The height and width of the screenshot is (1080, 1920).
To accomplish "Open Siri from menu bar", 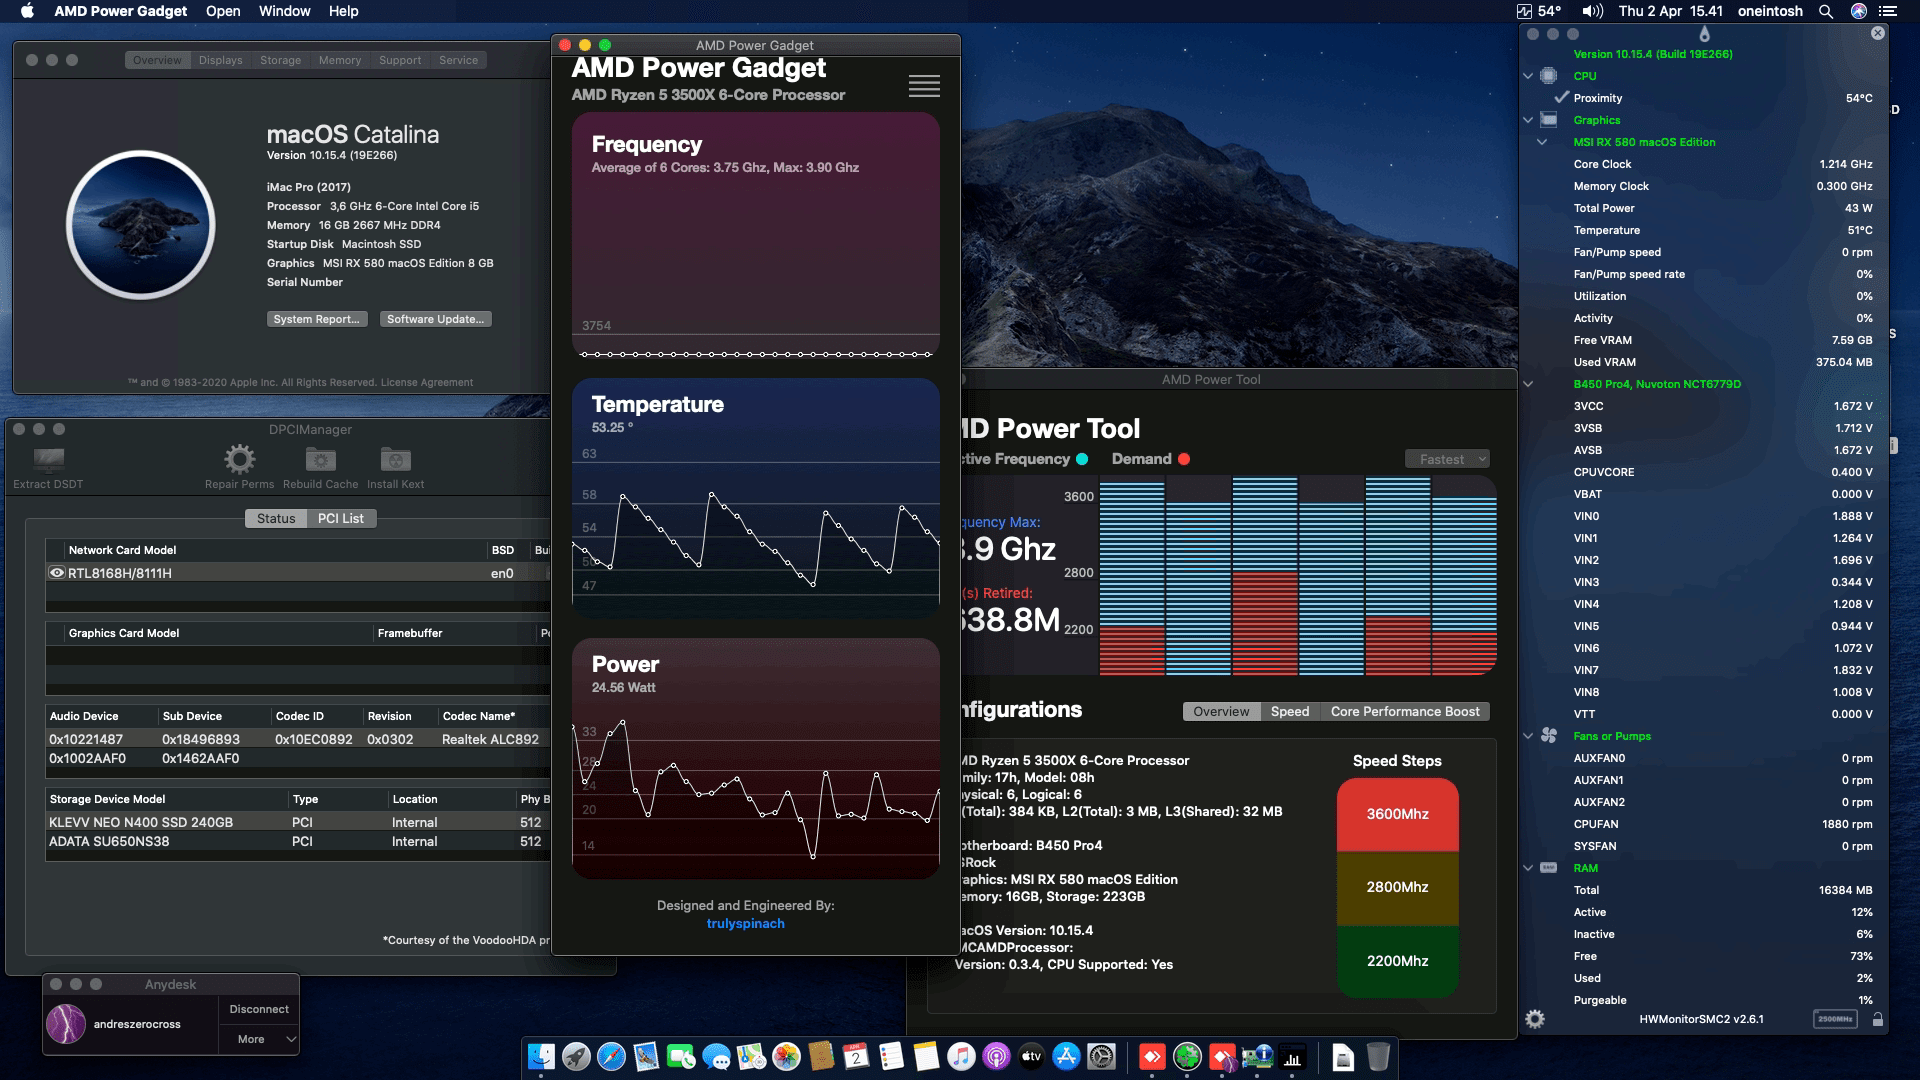I will 1858,11.
